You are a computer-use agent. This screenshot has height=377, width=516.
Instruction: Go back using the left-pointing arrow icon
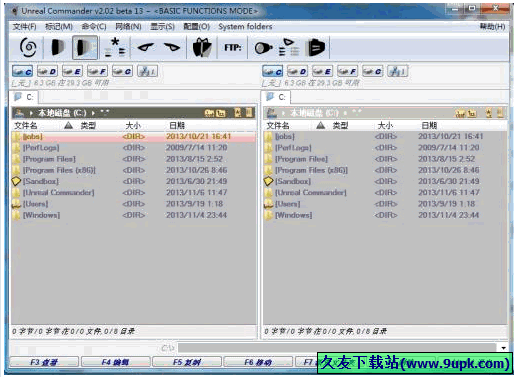coord(146,48)
